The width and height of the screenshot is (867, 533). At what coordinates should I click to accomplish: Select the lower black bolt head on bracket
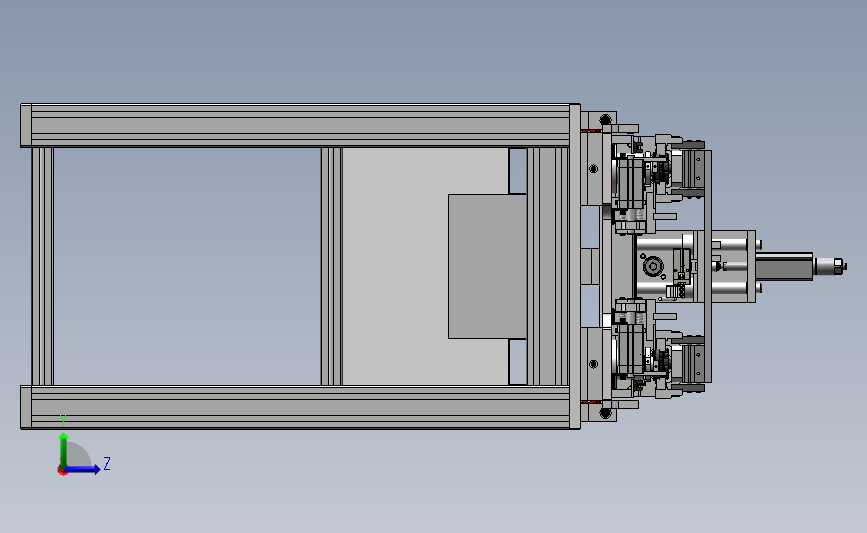point(605,412)
